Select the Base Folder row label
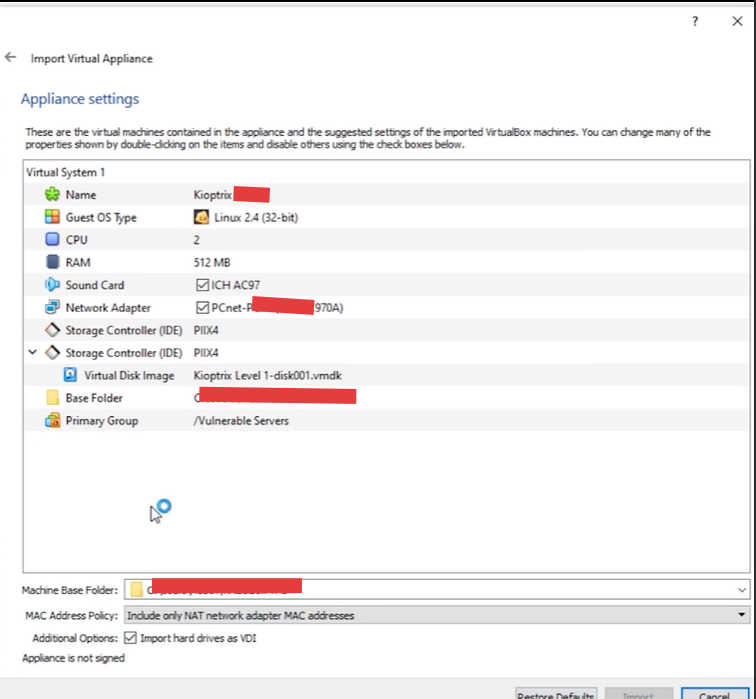 [94, 398]
